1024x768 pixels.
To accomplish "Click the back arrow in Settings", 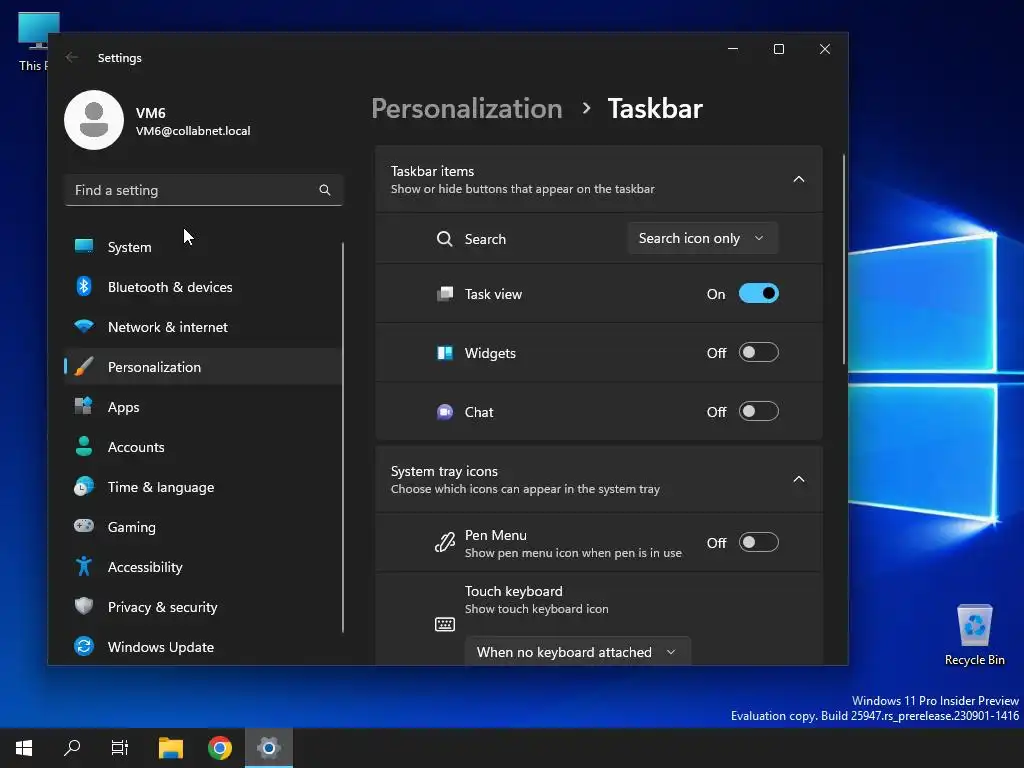I will click(72, 57).
